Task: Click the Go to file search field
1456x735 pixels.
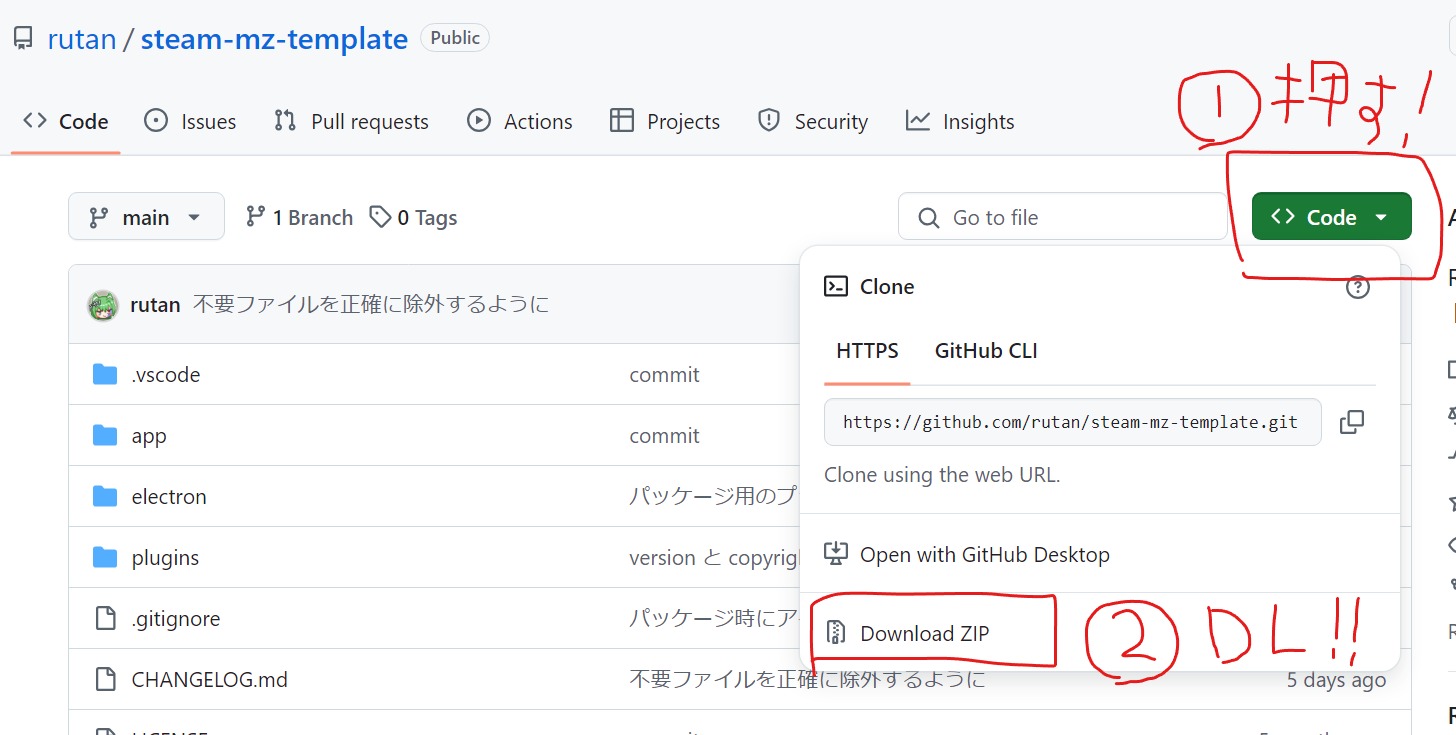Action: coord(1062,217)
